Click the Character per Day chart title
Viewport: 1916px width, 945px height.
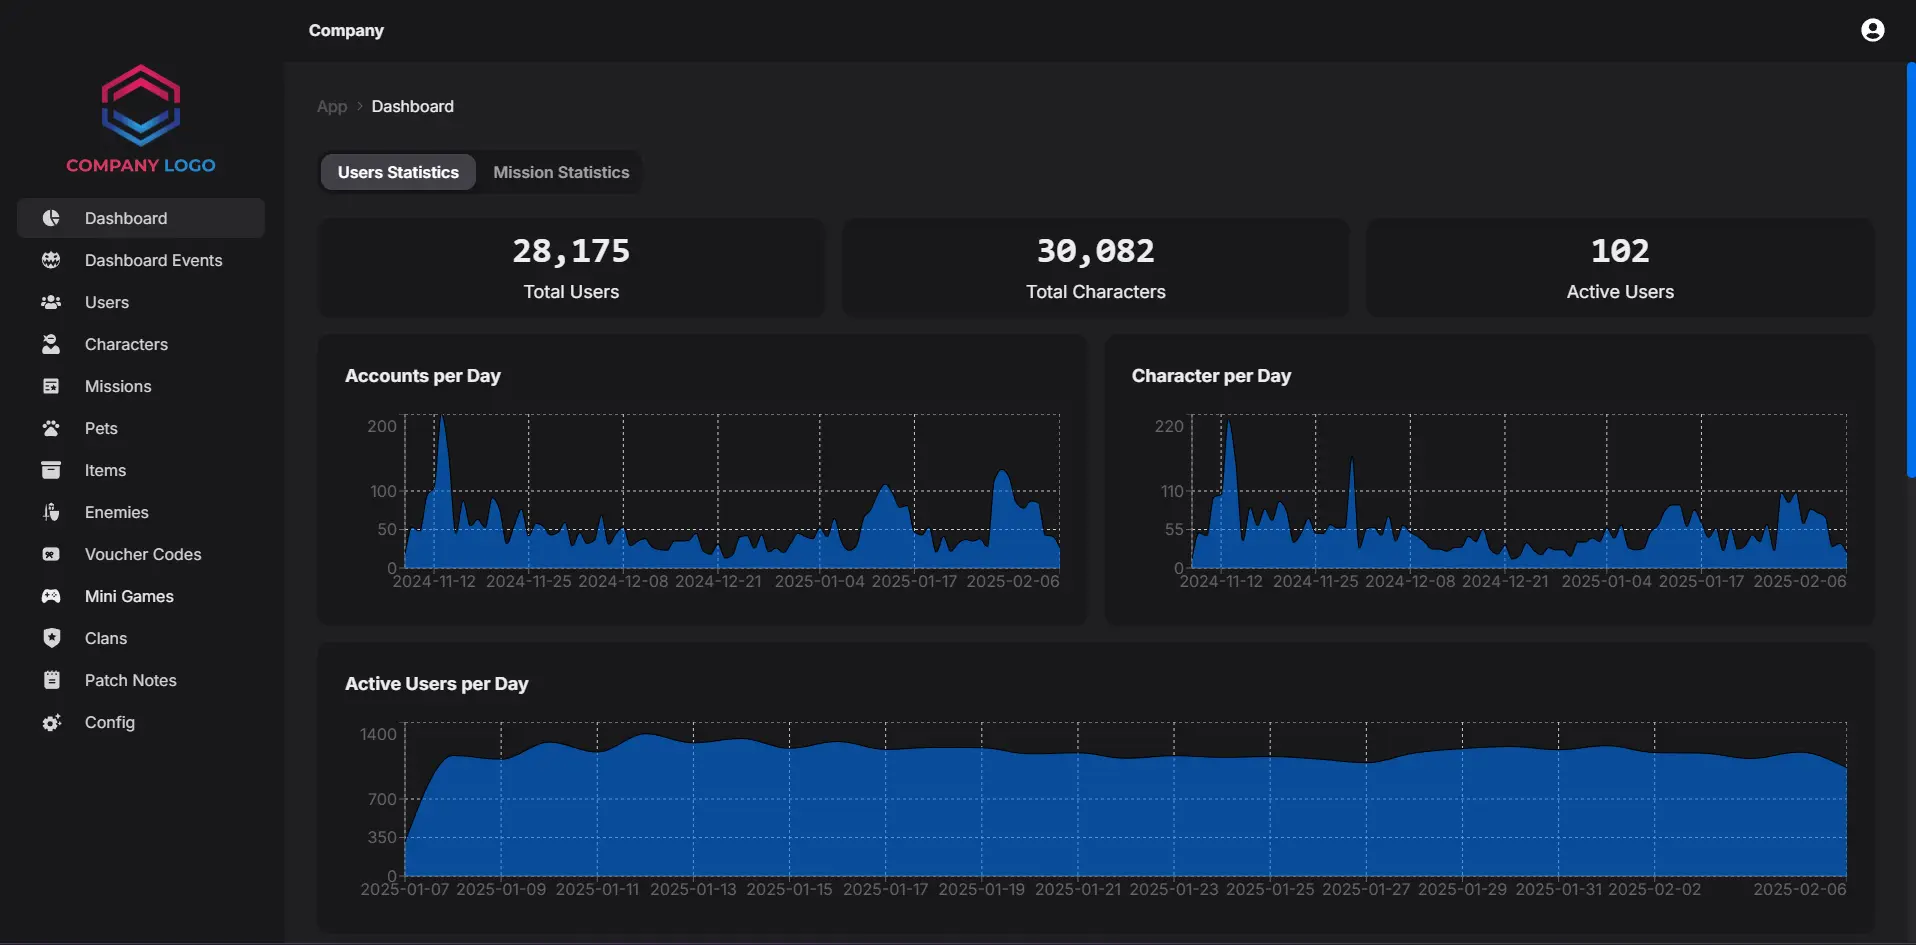coord(1211,376)
